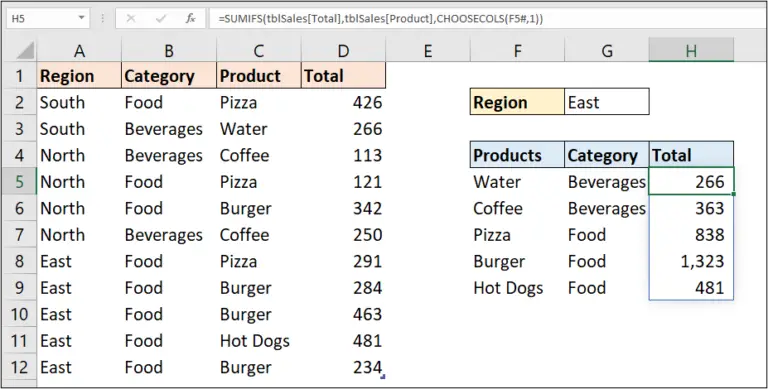Click the East value cell G2
The width and height of the screenshot is (768, 389).
coord(607,102)
